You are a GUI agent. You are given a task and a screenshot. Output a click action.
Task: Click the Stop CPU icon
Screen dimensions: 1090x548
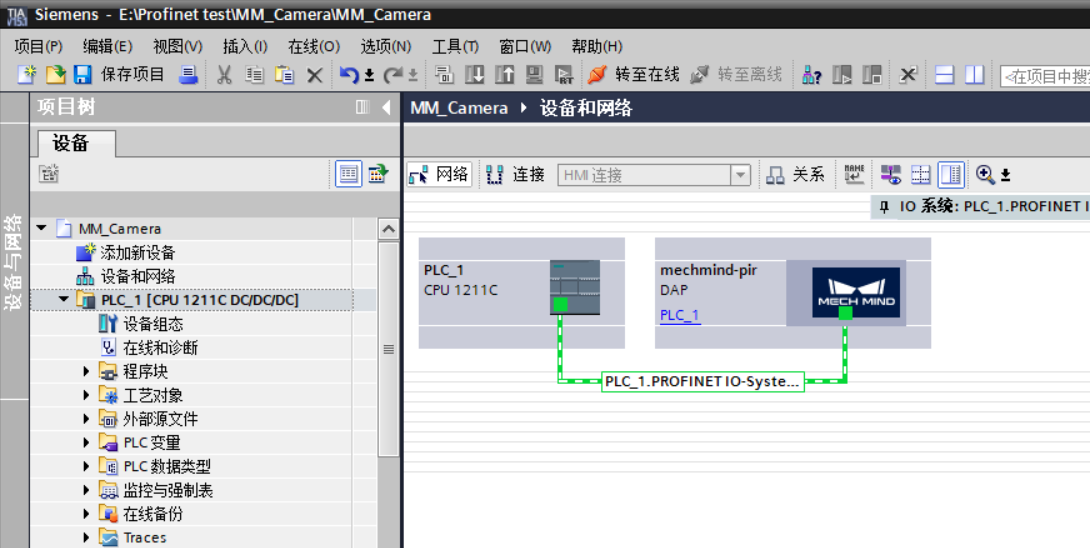[x=872, y=74]
